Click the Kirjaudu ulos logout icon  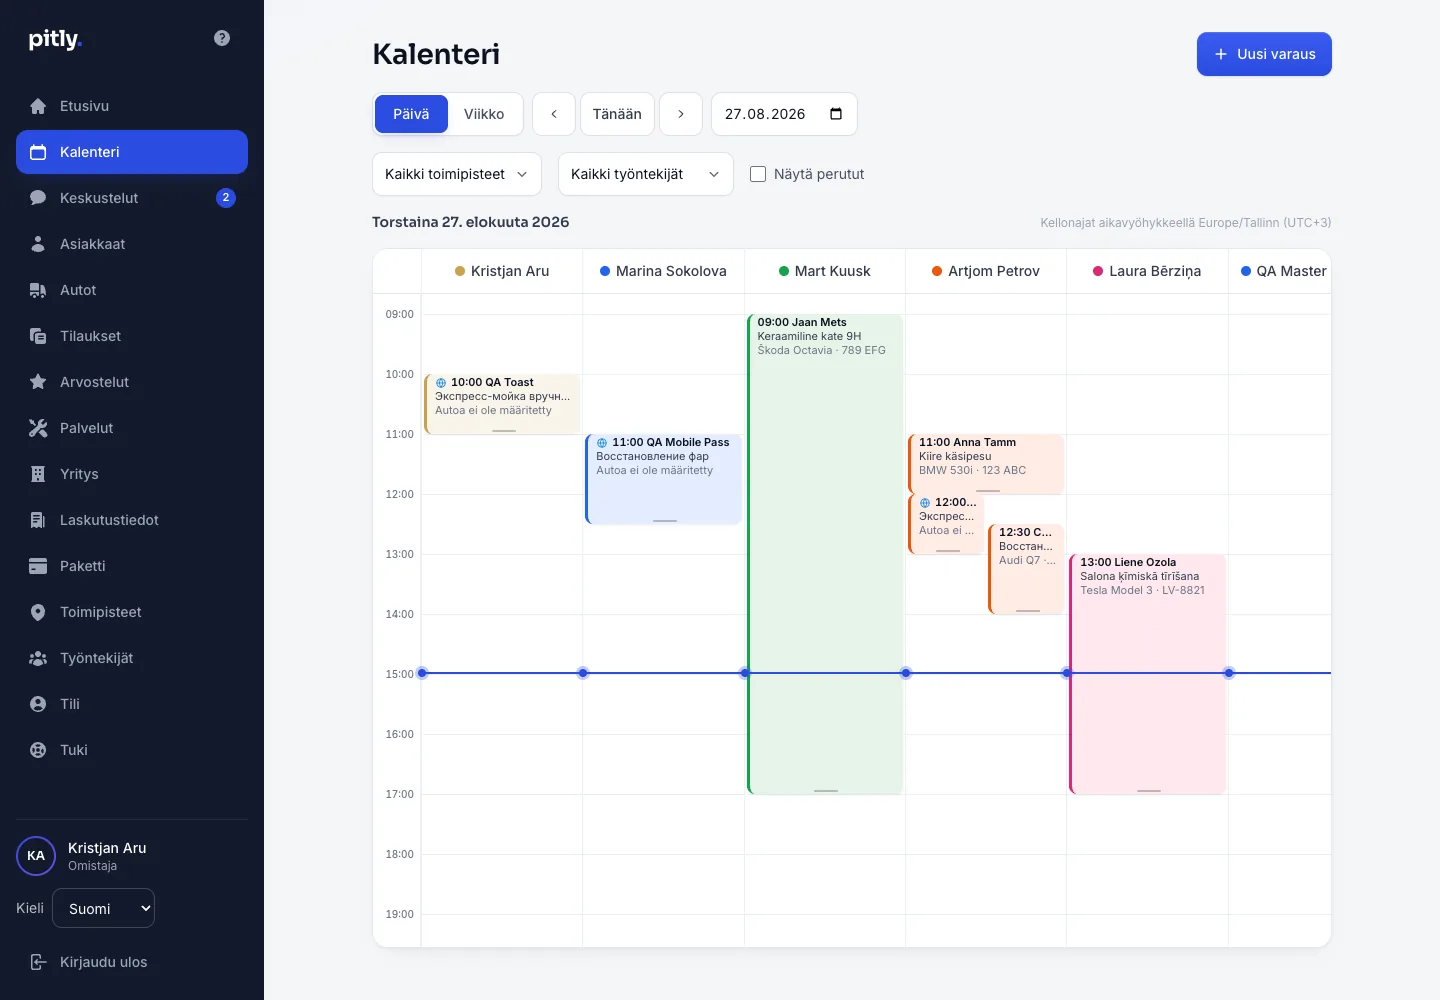[38, 962]
